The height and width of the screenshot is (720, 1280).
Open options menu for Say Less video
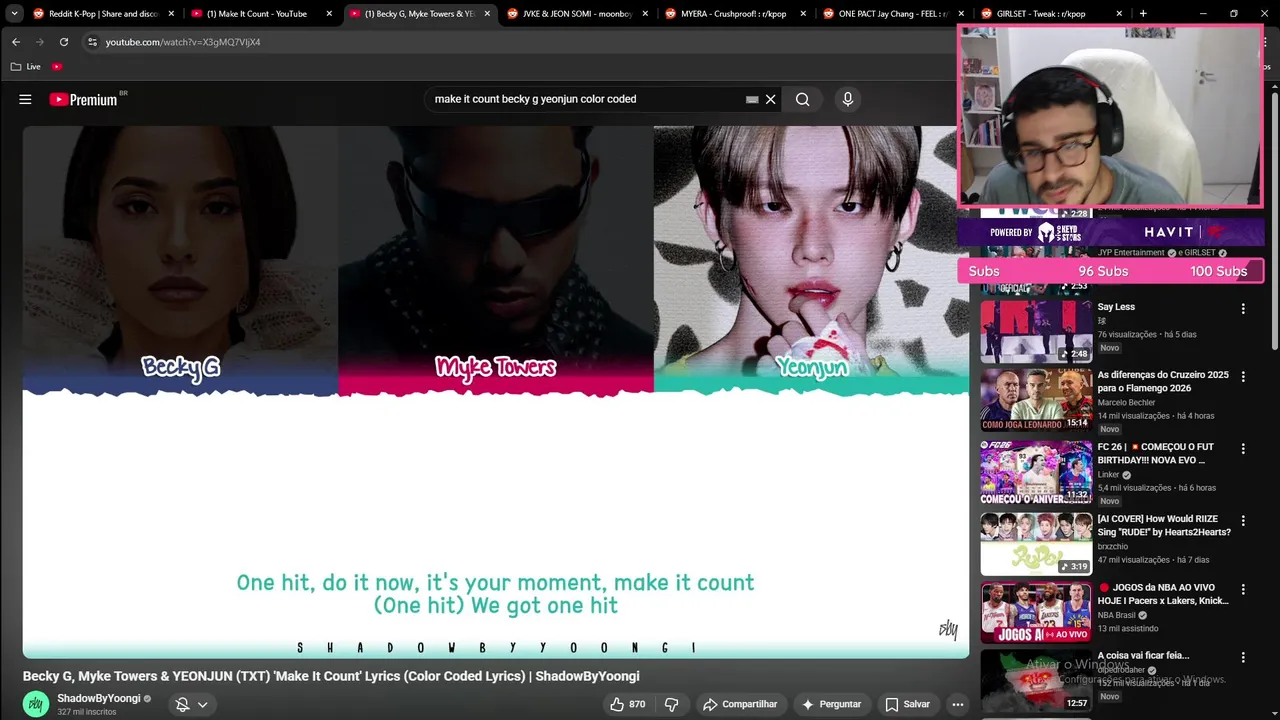[x=1243, y=309]
